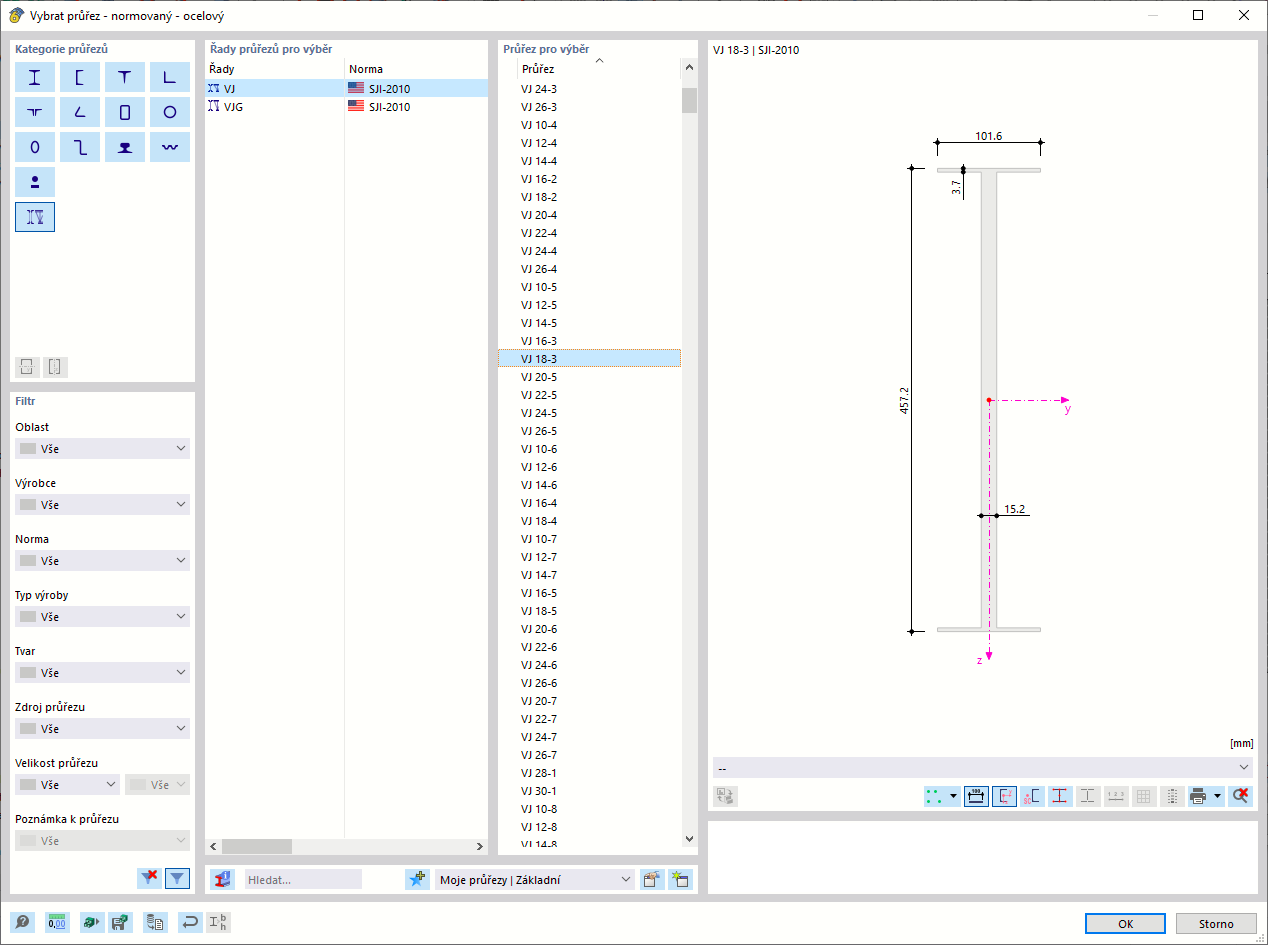Open the help search icon at bottom left
This screenshot has width=1268, height=945.
[x=22, y=923]
